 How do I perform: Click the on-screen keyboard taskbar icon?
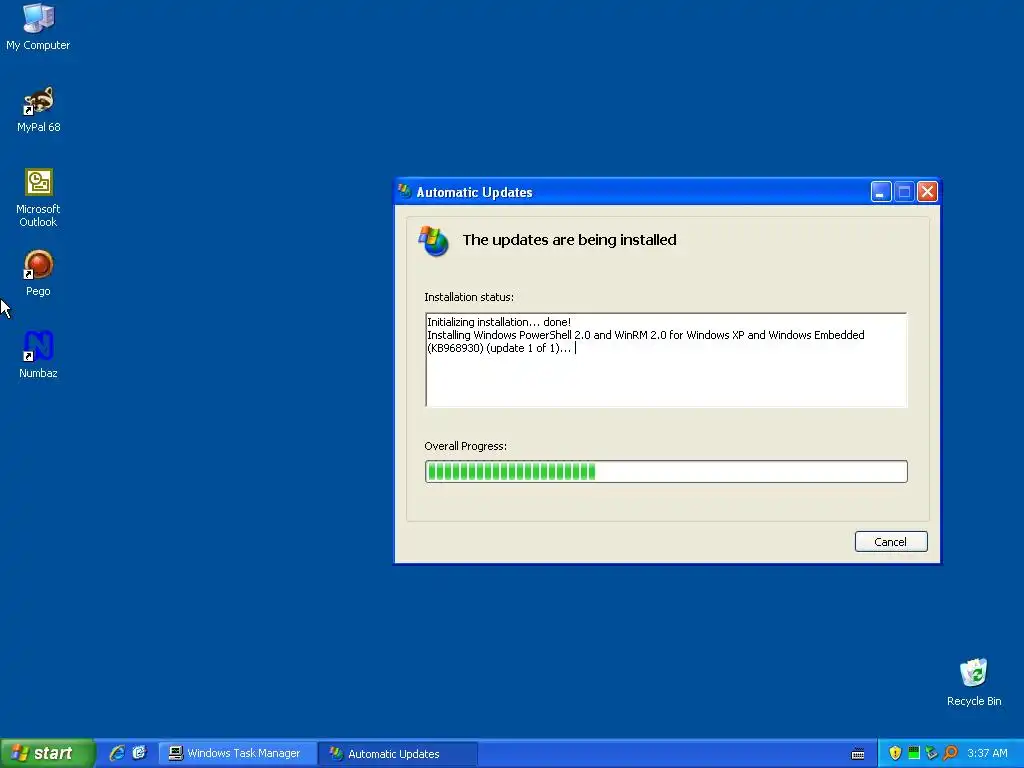click(858, 754)
